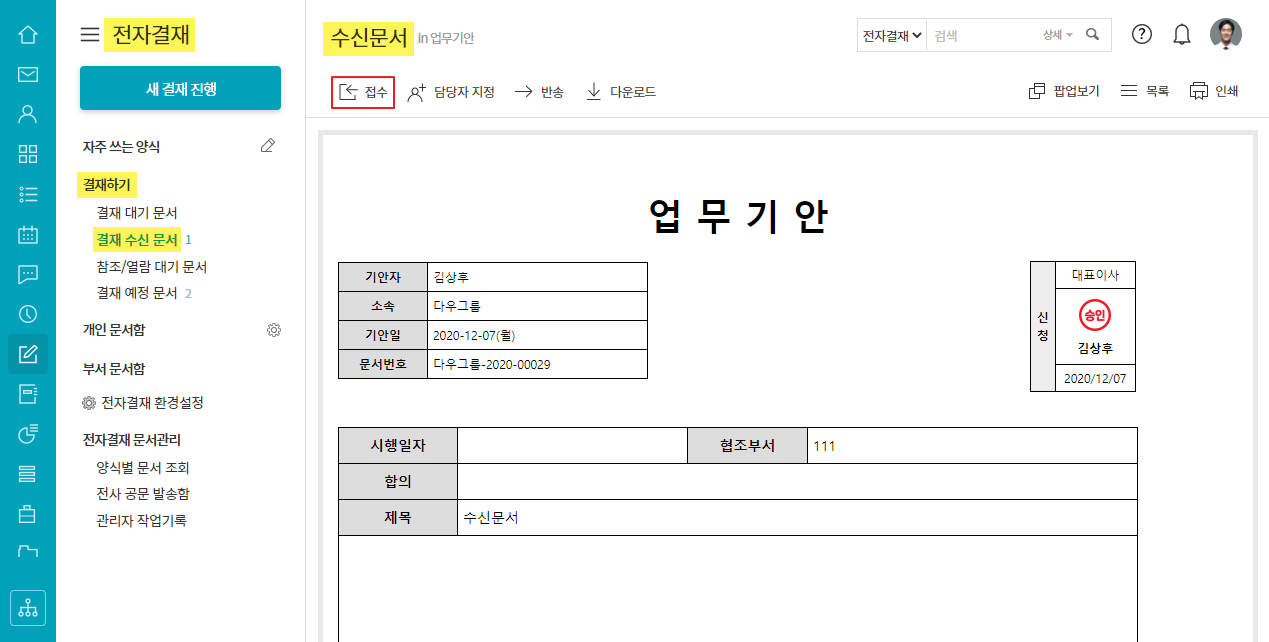Open the 전자결재 search scope dropdown
Viewport: 1269px width, 642px height.
click(x=892, y=35)
